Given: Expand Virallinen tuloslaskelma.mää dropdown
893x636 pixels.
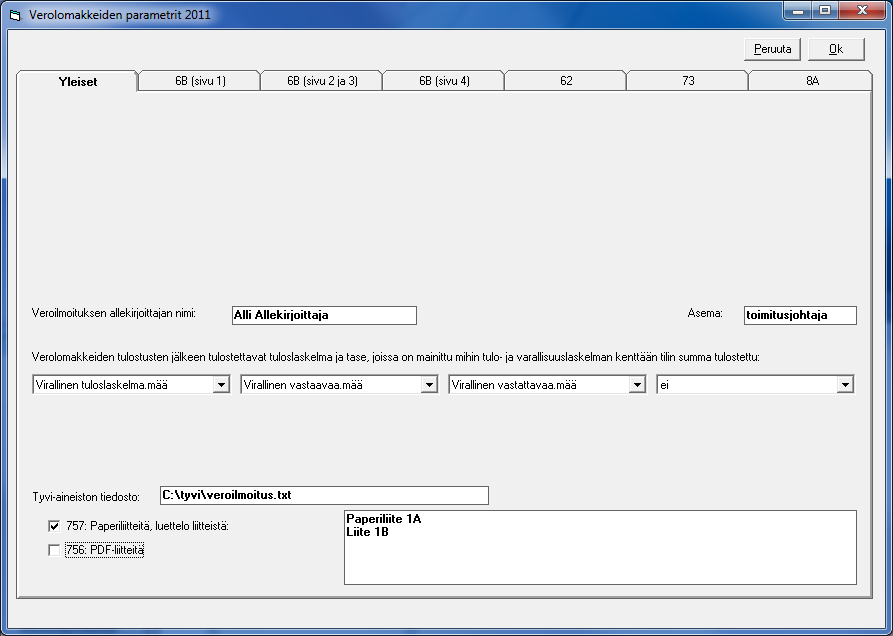Looking at the screenshot, I should [x=221, y=385].
